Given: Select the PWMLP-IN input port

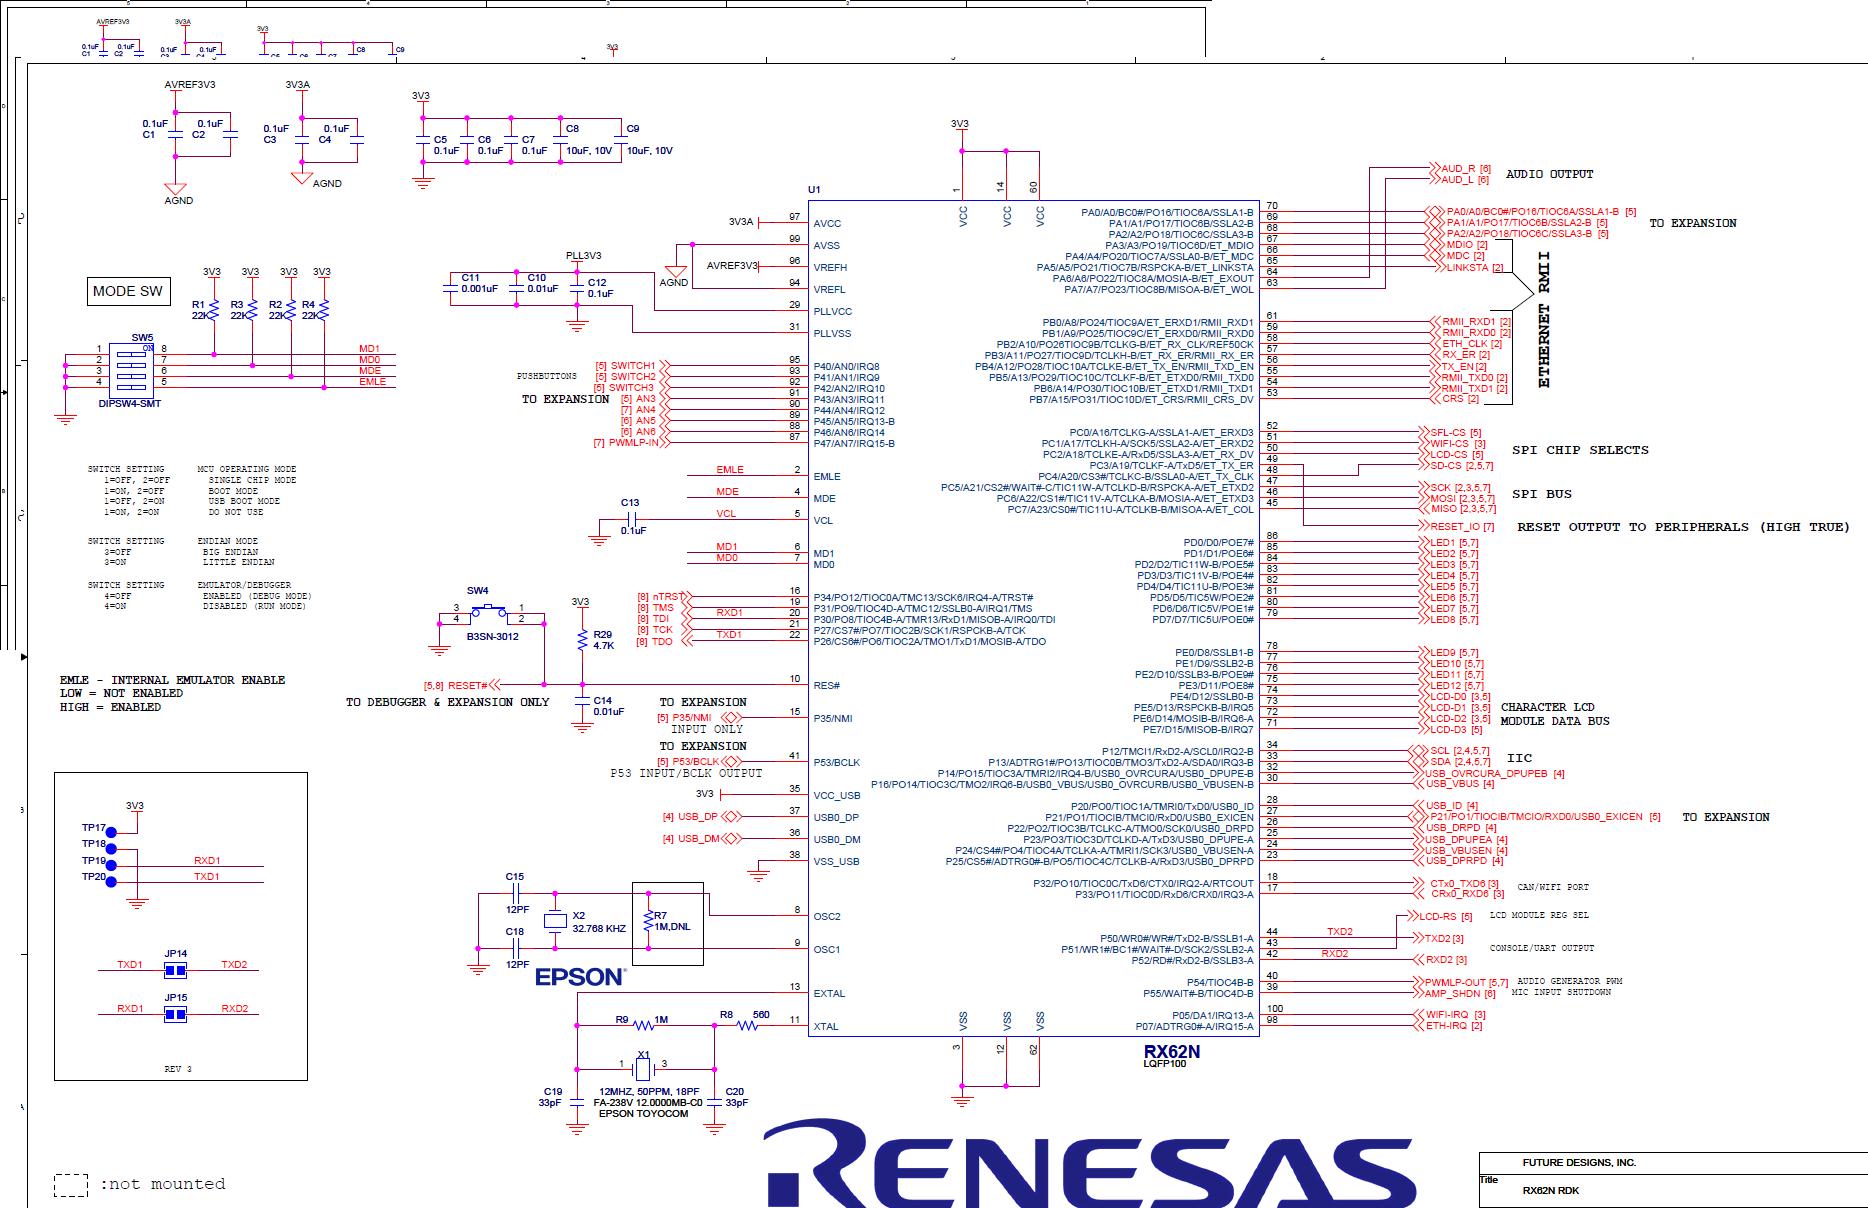Looking at the screenshot, I should 632,443.
